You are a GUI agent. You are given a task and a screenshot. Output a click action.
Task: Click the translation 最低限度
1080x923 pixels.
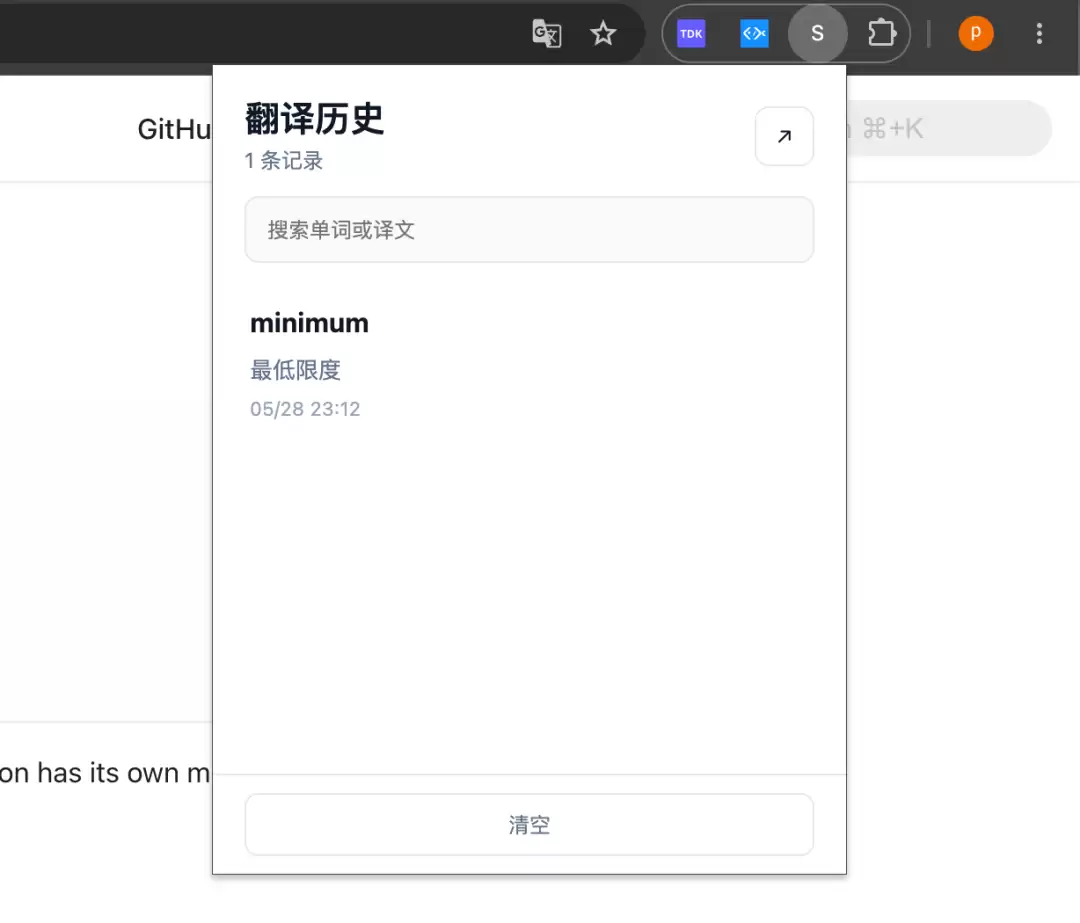click(295, 370)
